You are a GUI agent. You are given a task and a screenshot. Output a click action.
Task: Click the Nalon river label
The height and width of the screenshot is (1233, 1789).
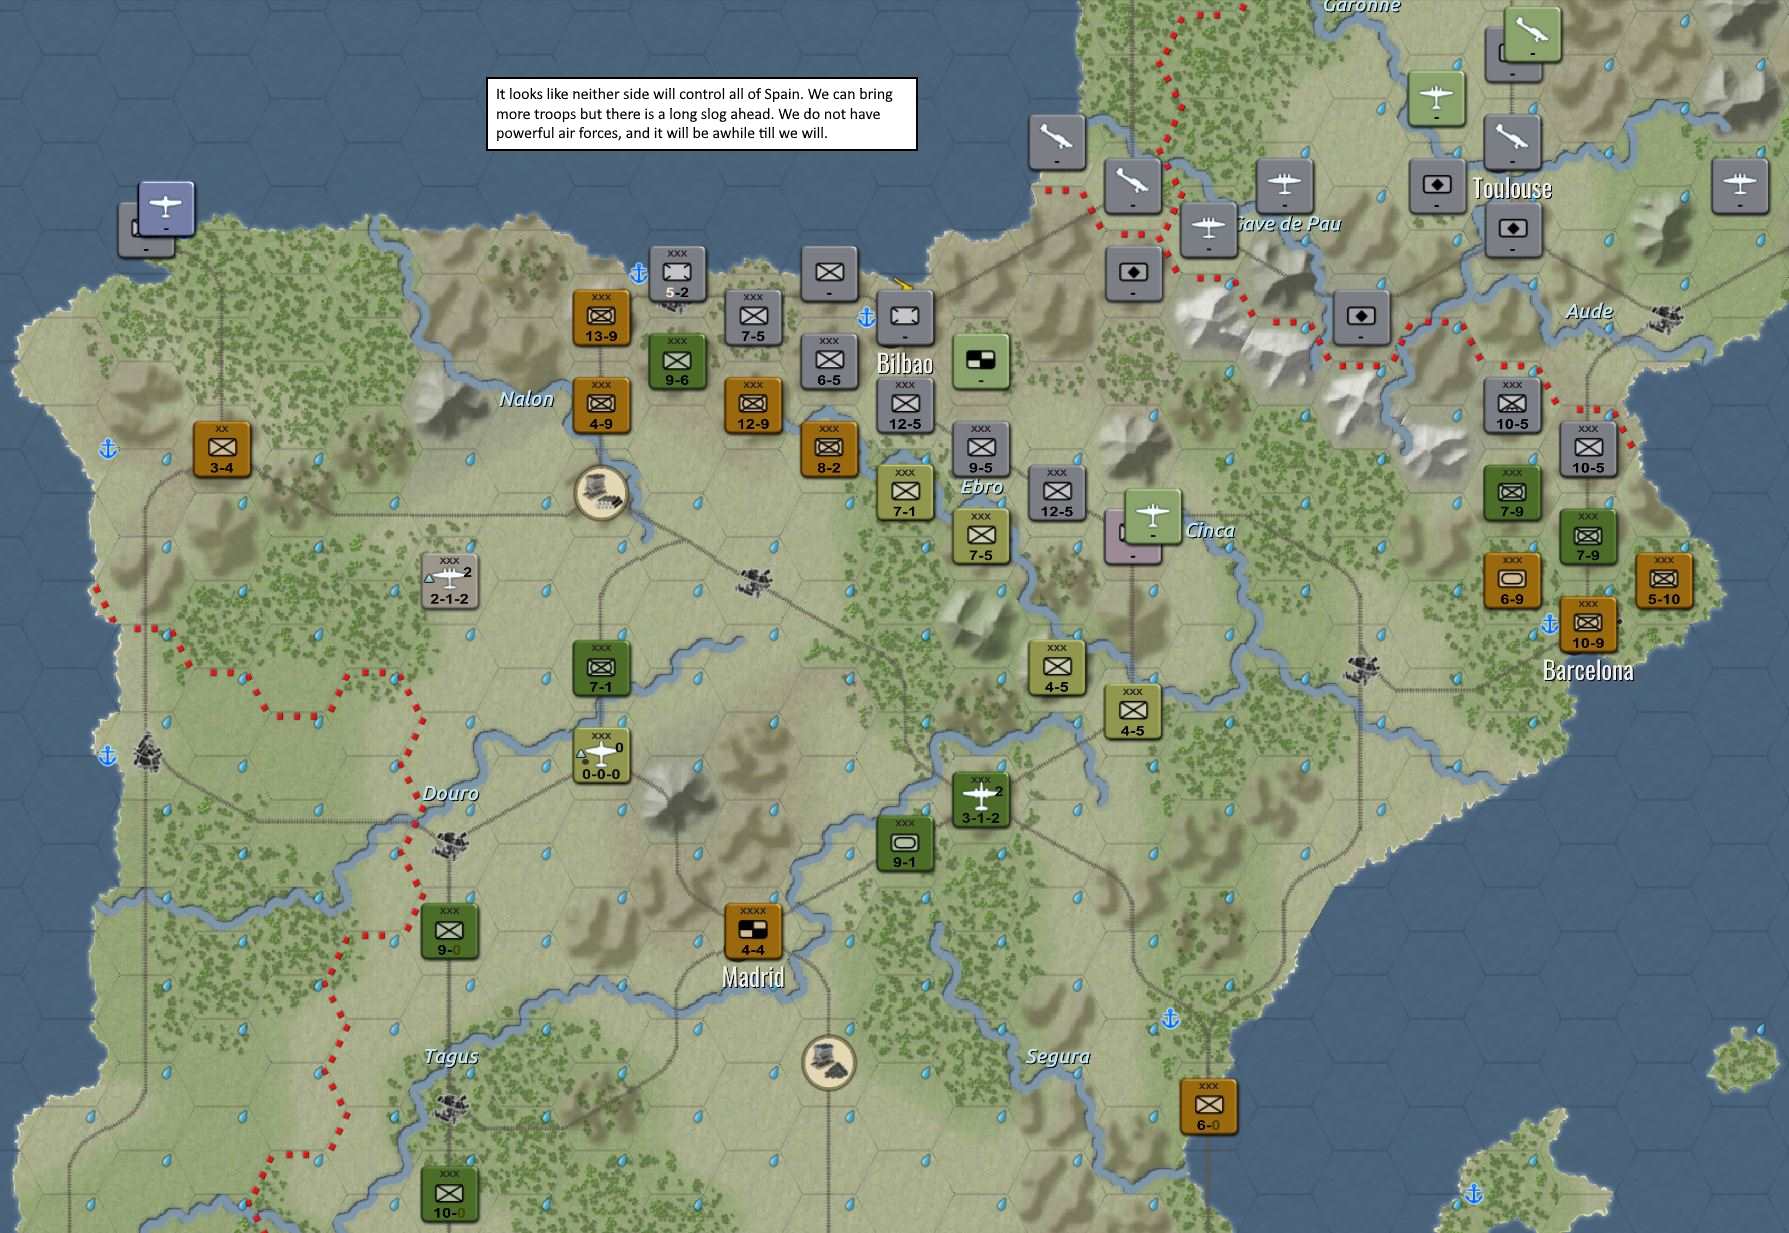[x=526, y=399]
